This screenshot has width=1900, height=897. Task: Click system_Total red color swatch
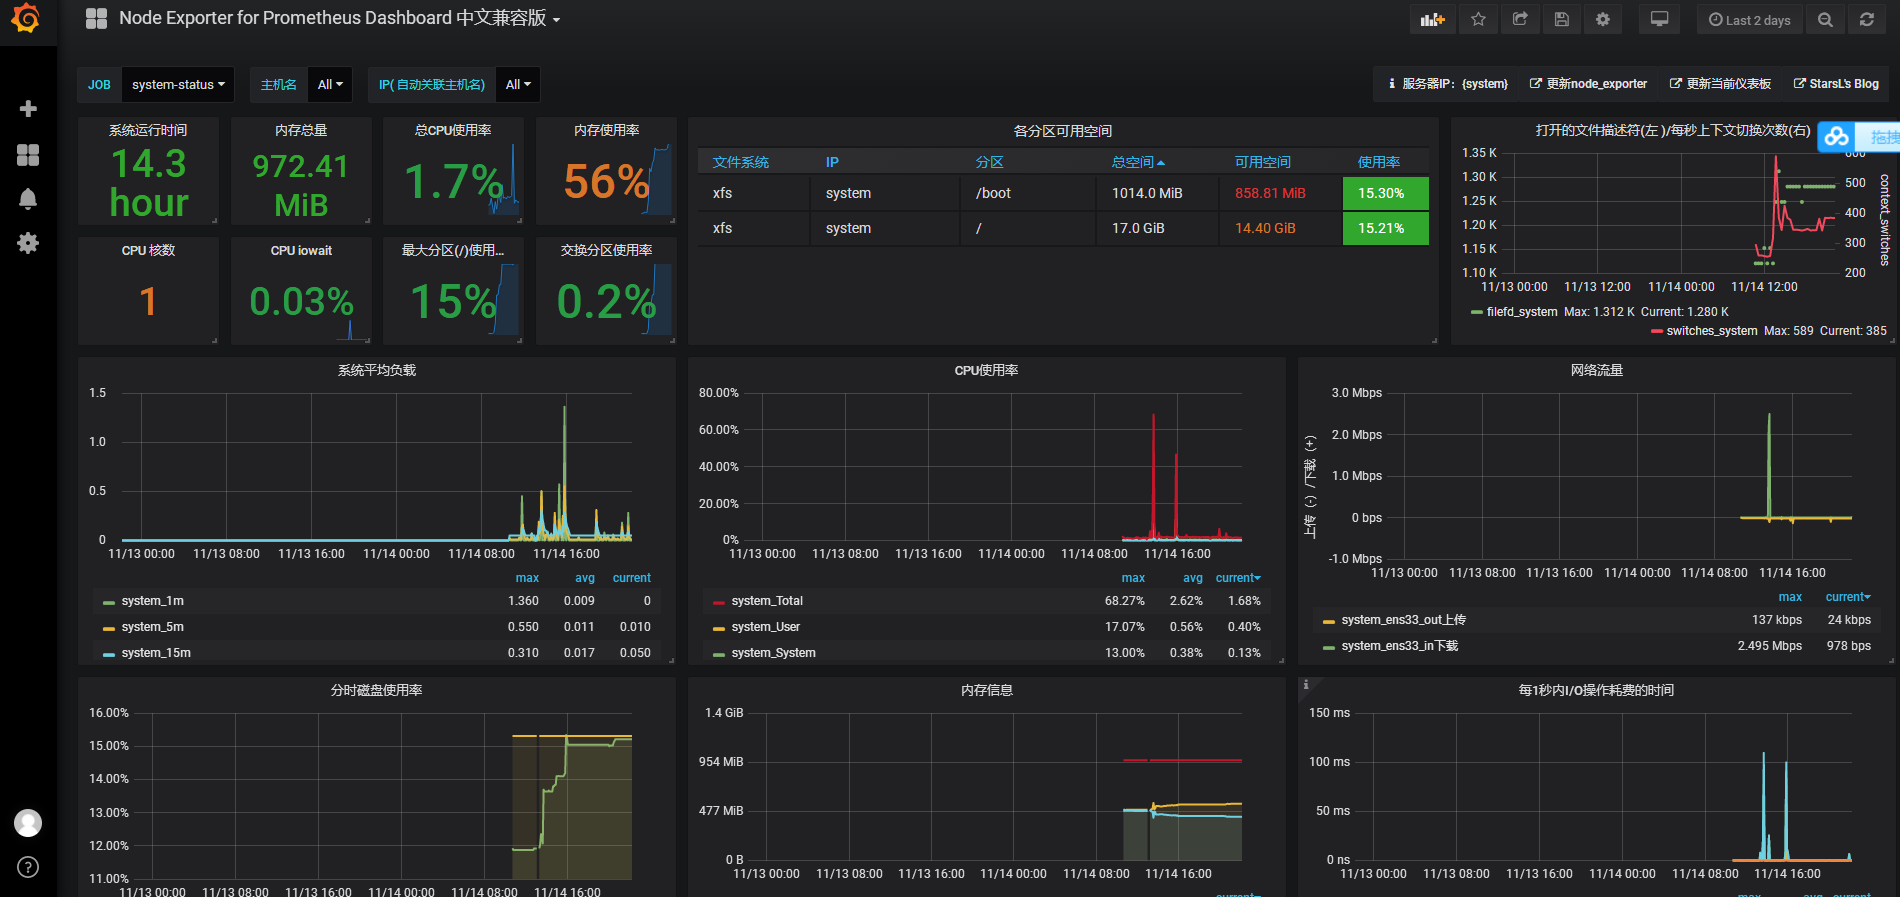click(718, 602)
